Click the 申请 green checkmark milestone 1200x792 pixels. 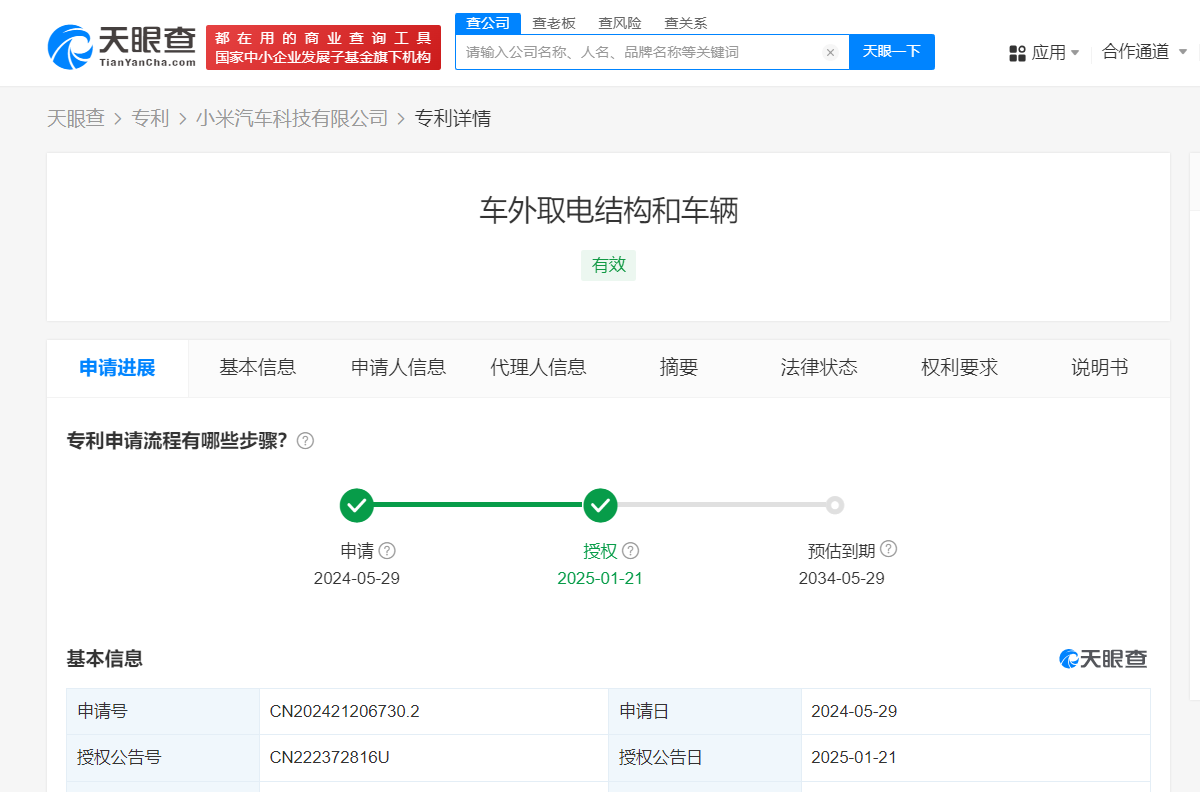[x=357, y=506]
